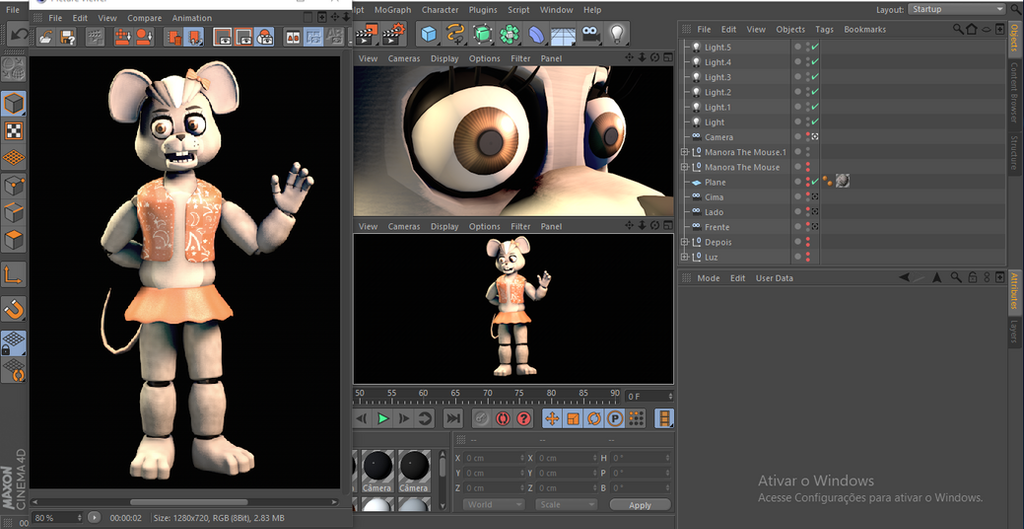This screenshot has width=1024, height=529.
Task: Switch to Points mode
Action: coord(14,185)
